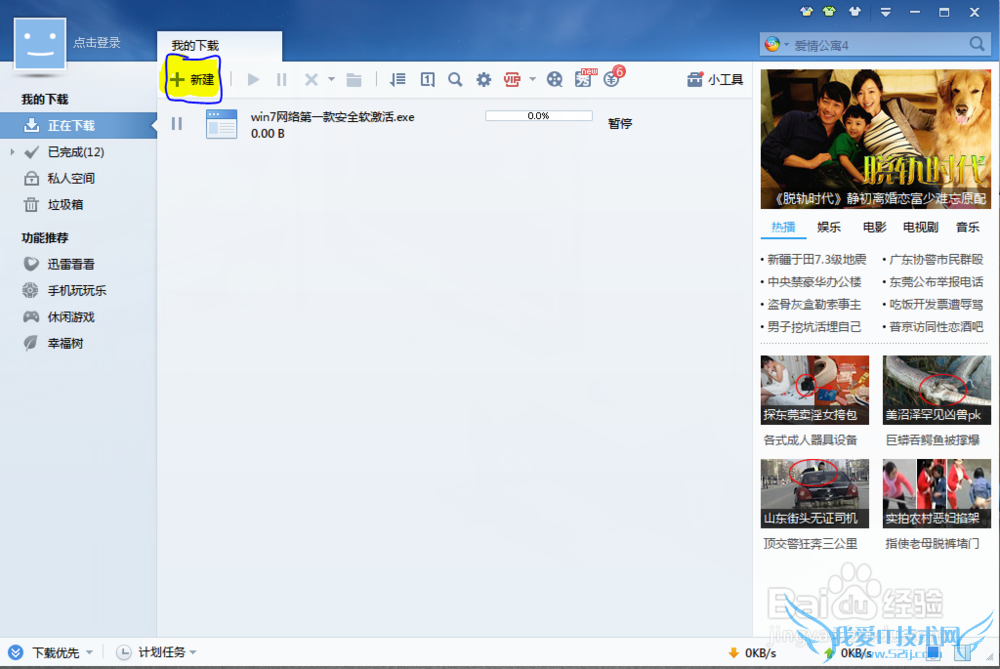Expand the 已完成 tree arrow
1000x669 pixels.
pos(12,152)
